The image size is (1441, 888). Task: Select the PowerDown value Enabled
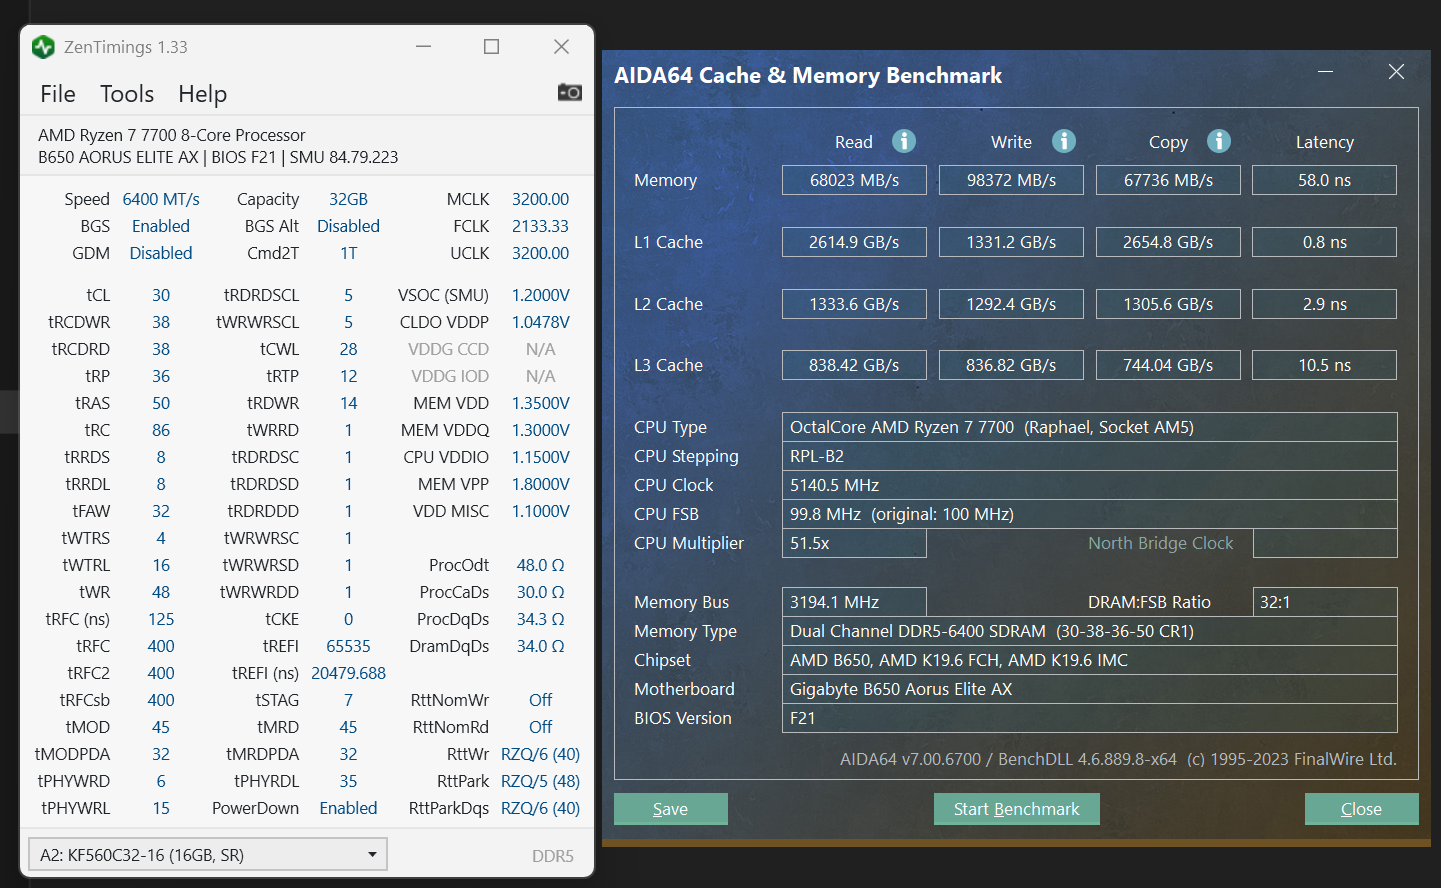point(348,808)
